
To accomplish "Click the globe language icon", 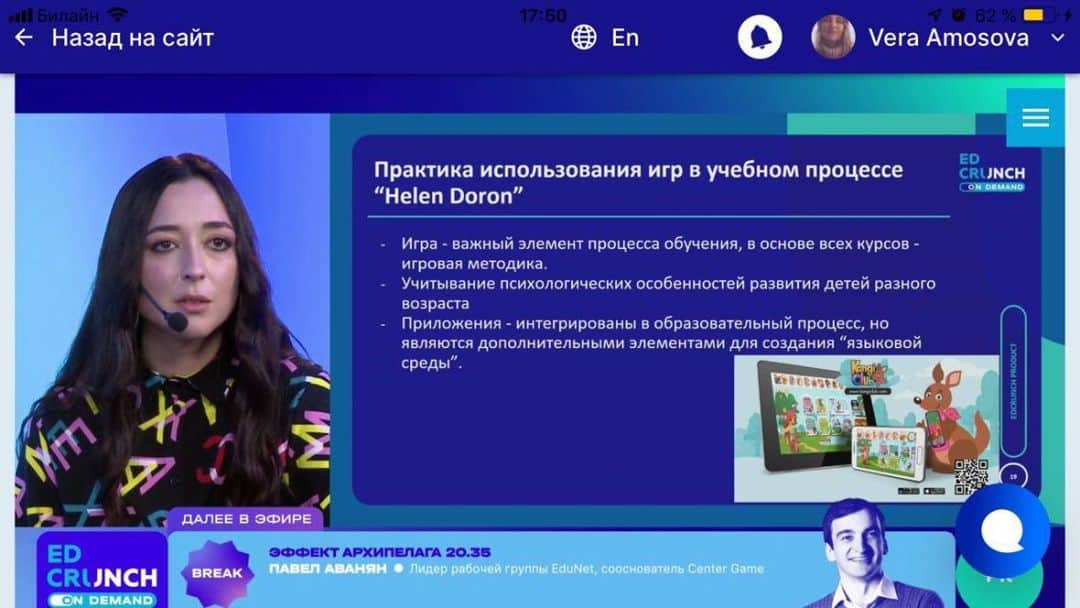I will 583,37.
